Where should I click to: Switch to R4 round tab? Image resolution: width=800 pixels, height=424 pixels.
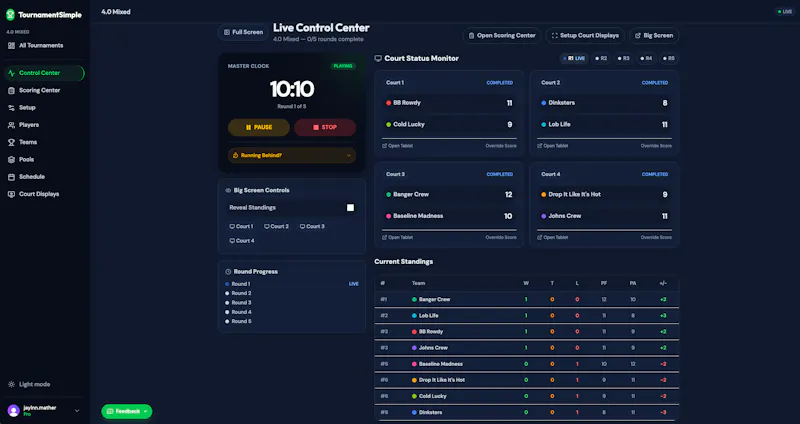(x=646, y=59)
